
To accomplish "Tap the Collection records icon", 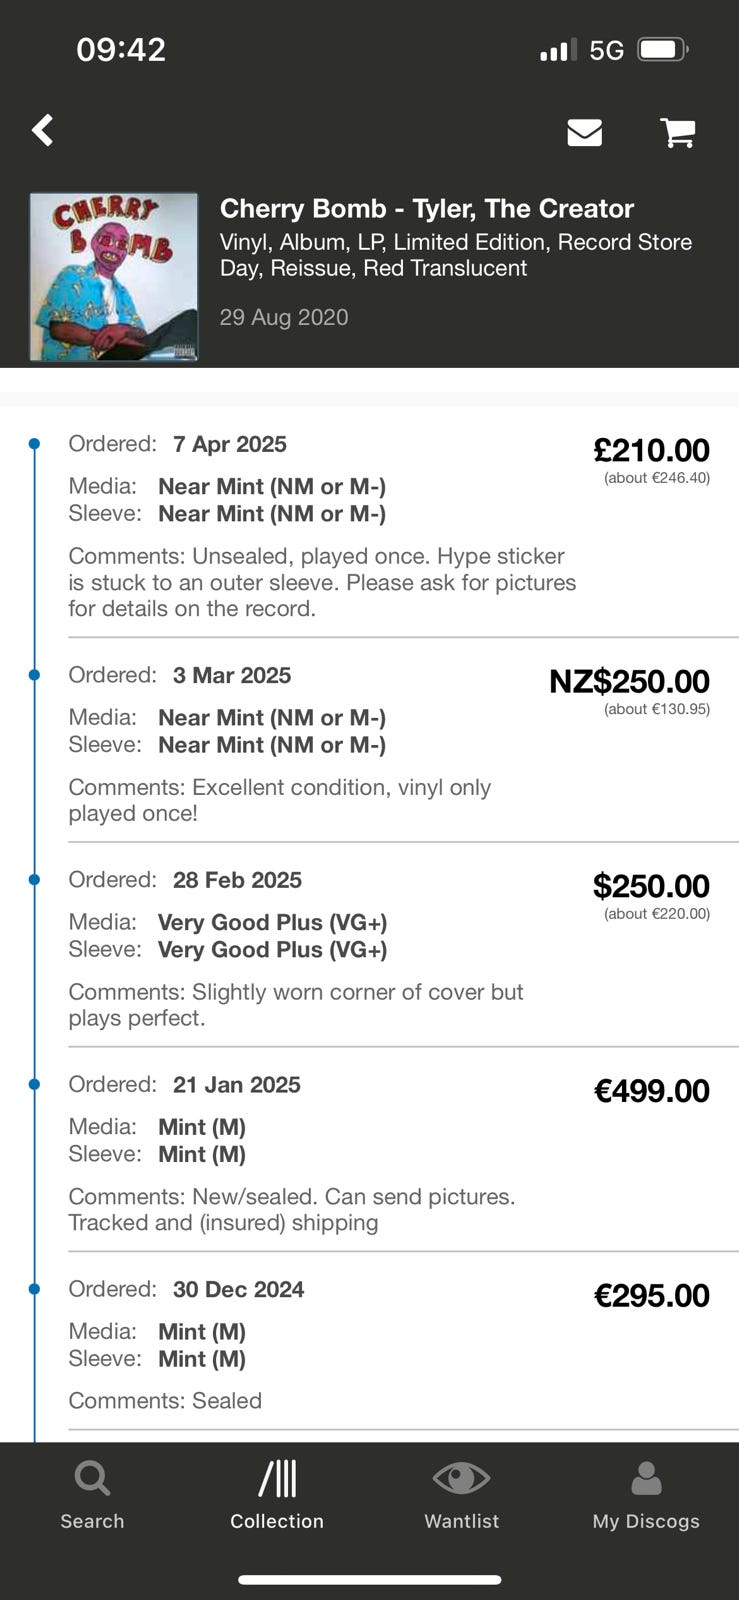I will pyautogui.click(x=277, y=1479).
